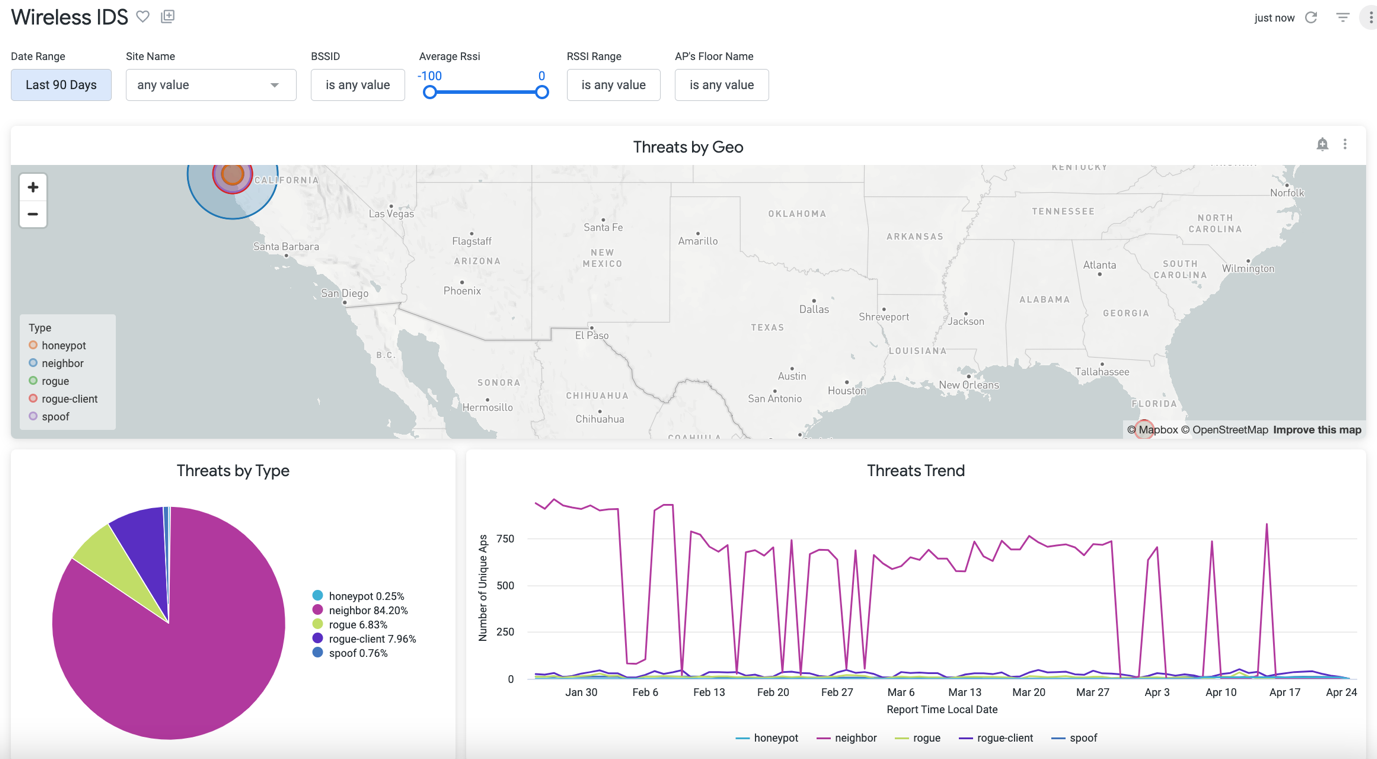Toggle honeypot series in Threats Trend legend
Image resolution: width=1377 pixels, height=759 pixels.
pyautogui.click(x=766, y=738)
